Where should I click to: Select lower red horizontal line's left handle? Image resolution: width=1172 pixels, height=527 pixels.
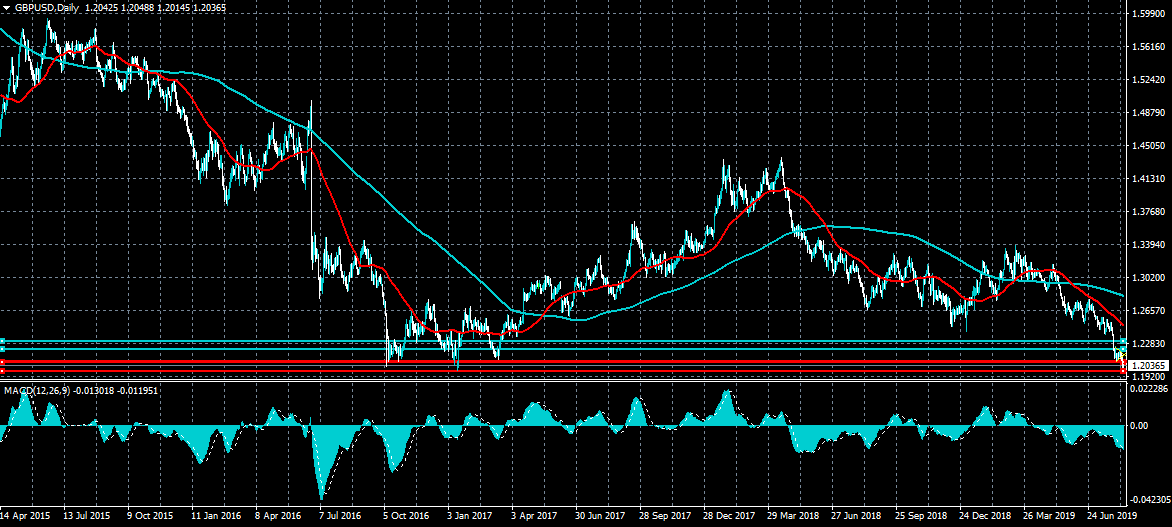(x=3, y=371)
